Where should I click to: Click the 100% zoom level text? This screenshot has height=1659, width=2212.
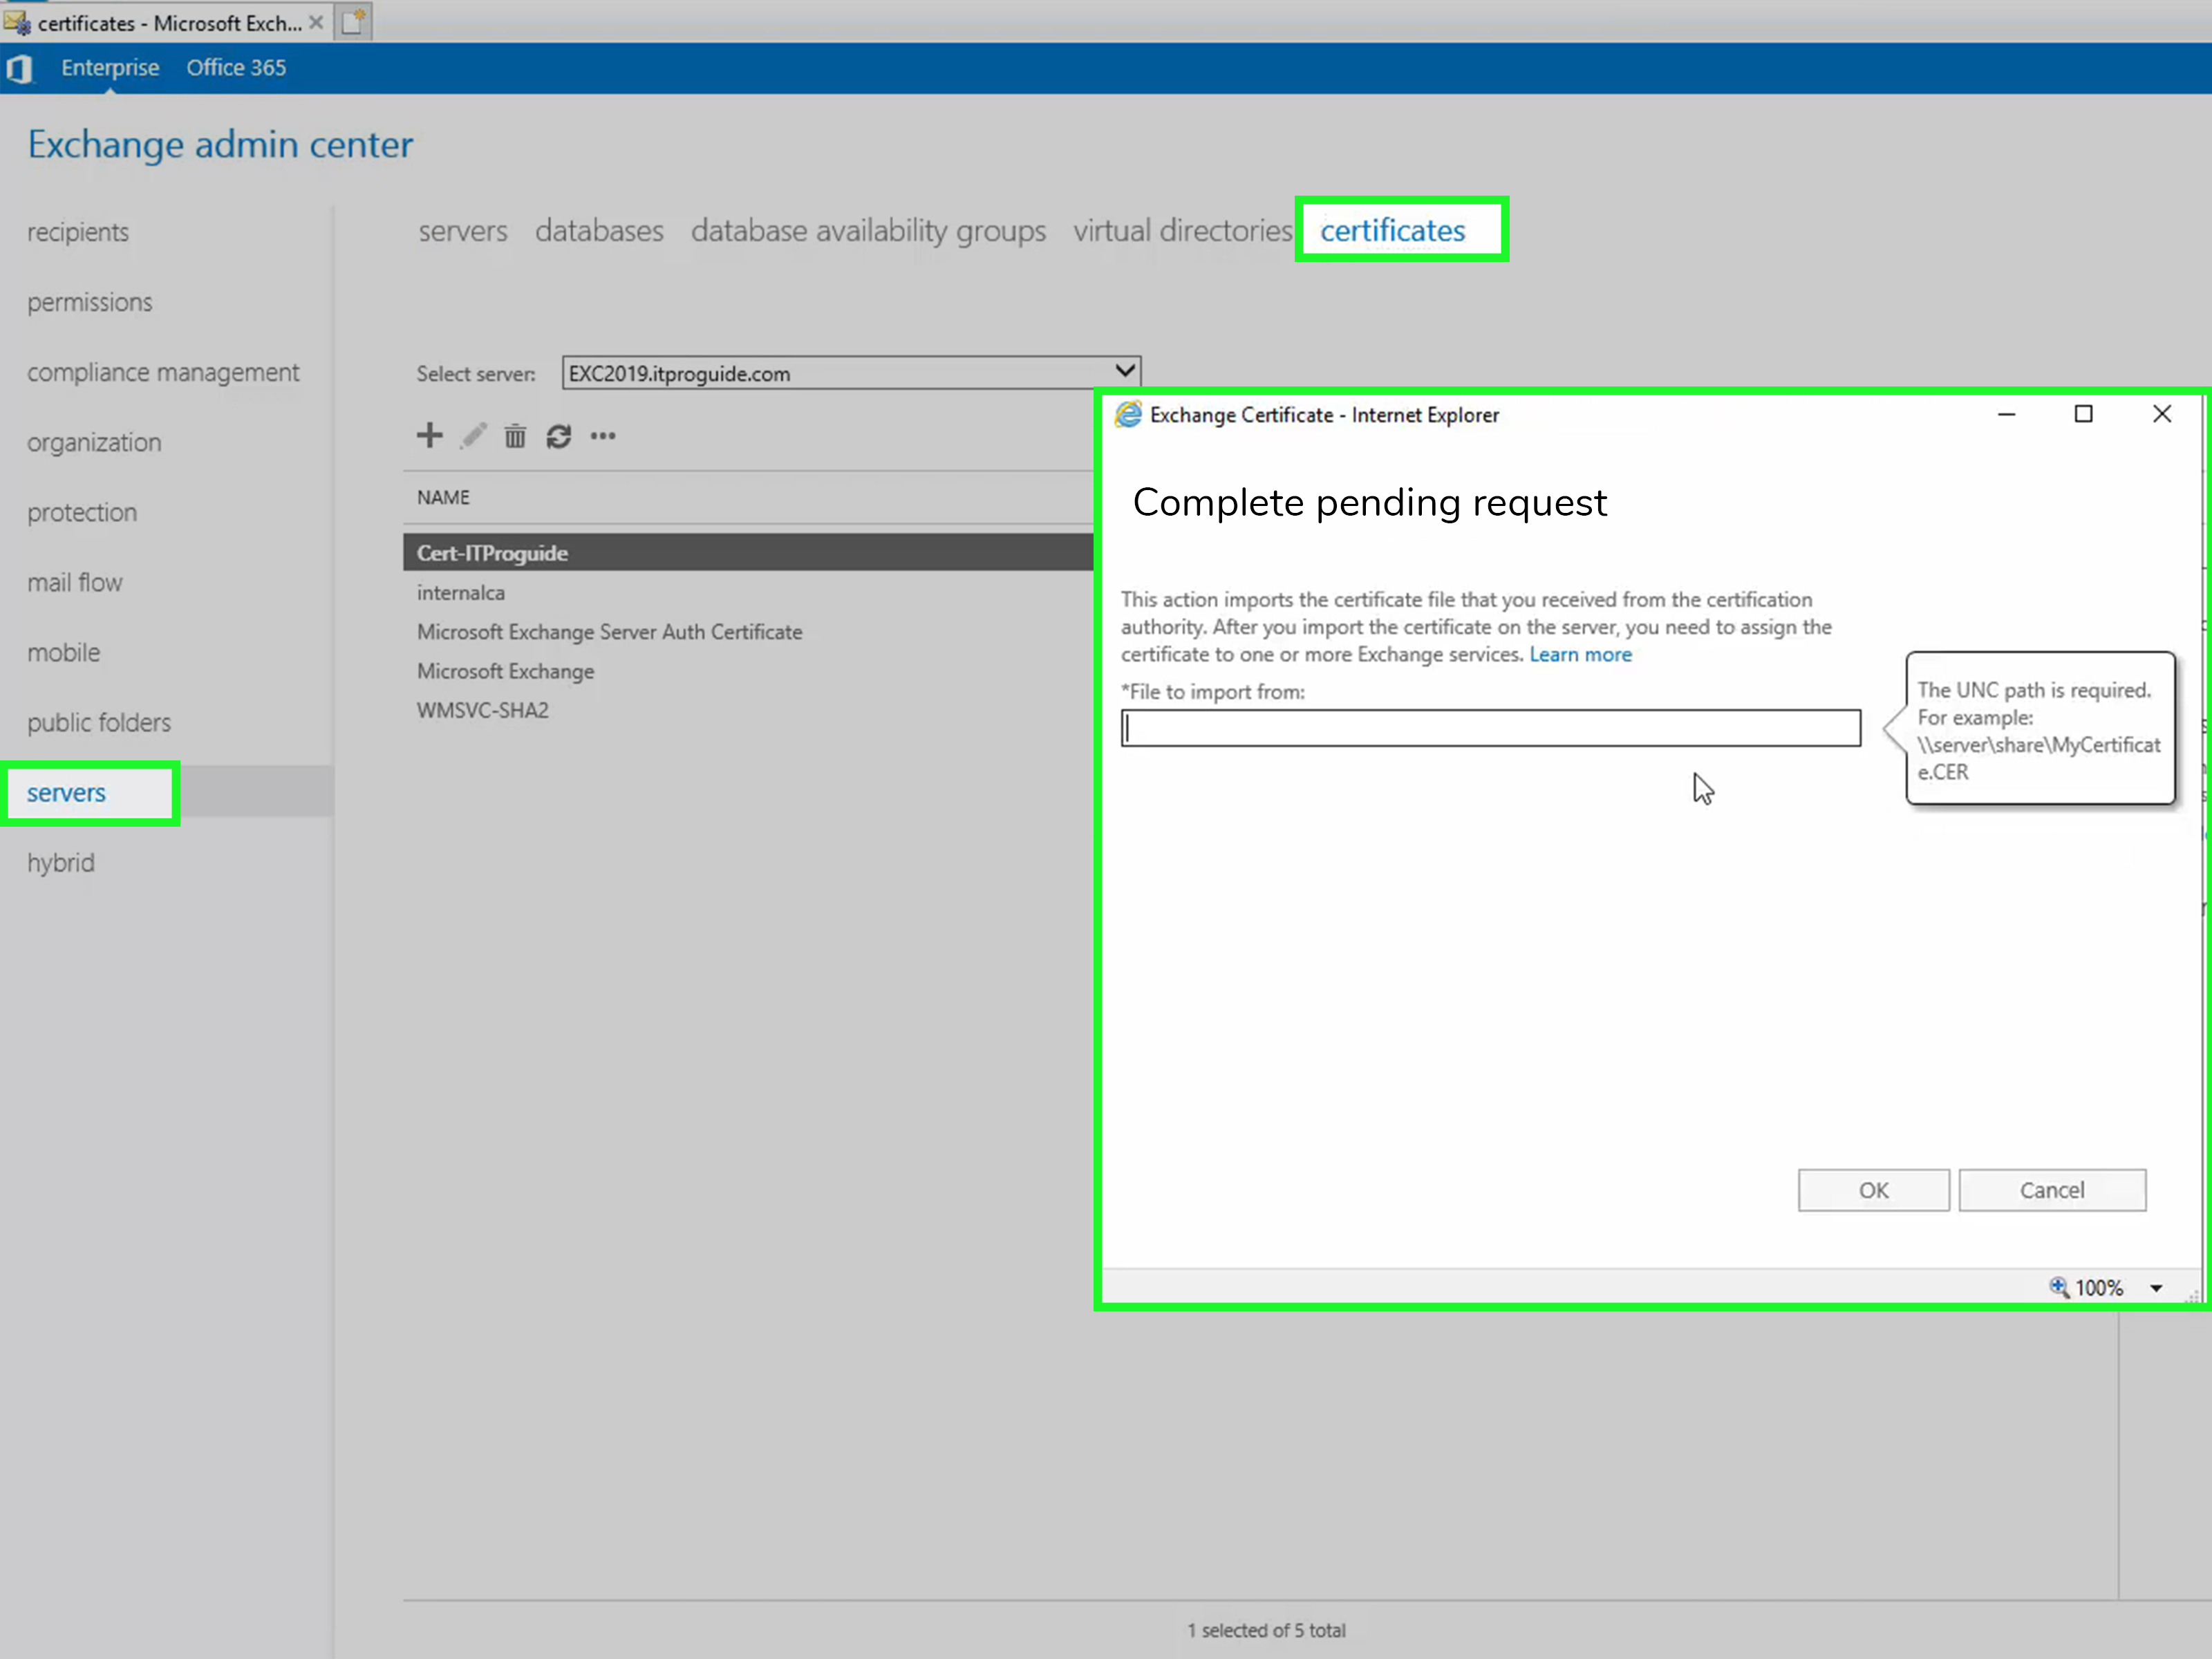(x=2099, y=1288)
